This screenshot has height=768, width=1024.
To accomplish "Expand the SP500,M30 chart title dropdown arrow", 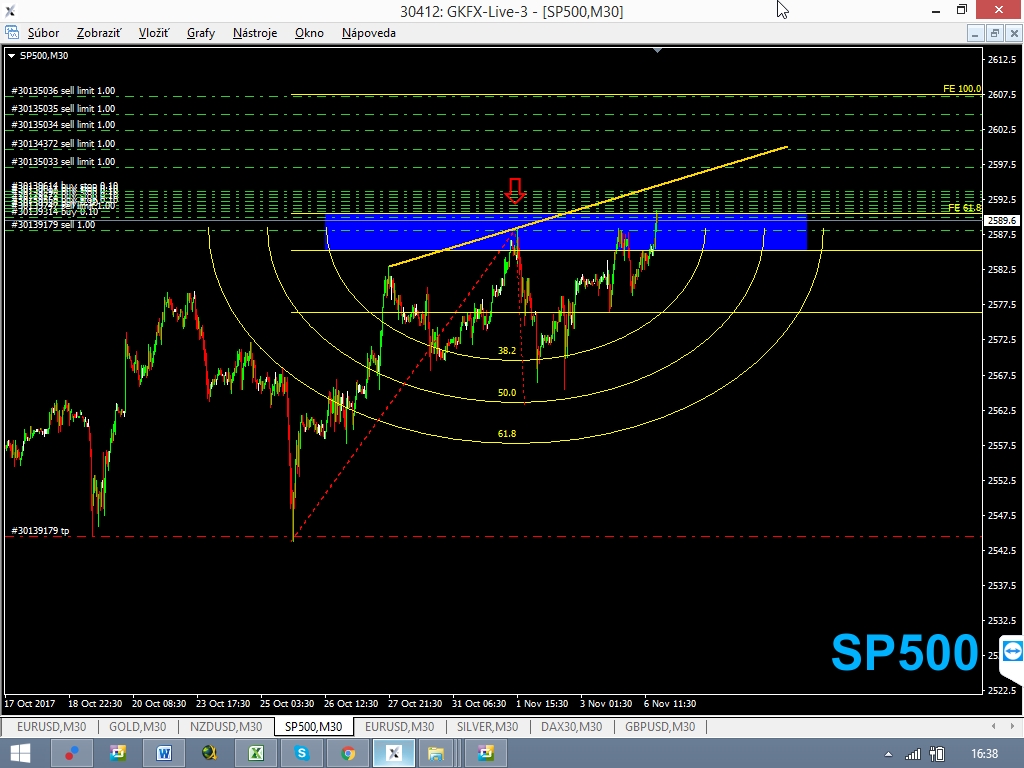I will coord(11,56).
